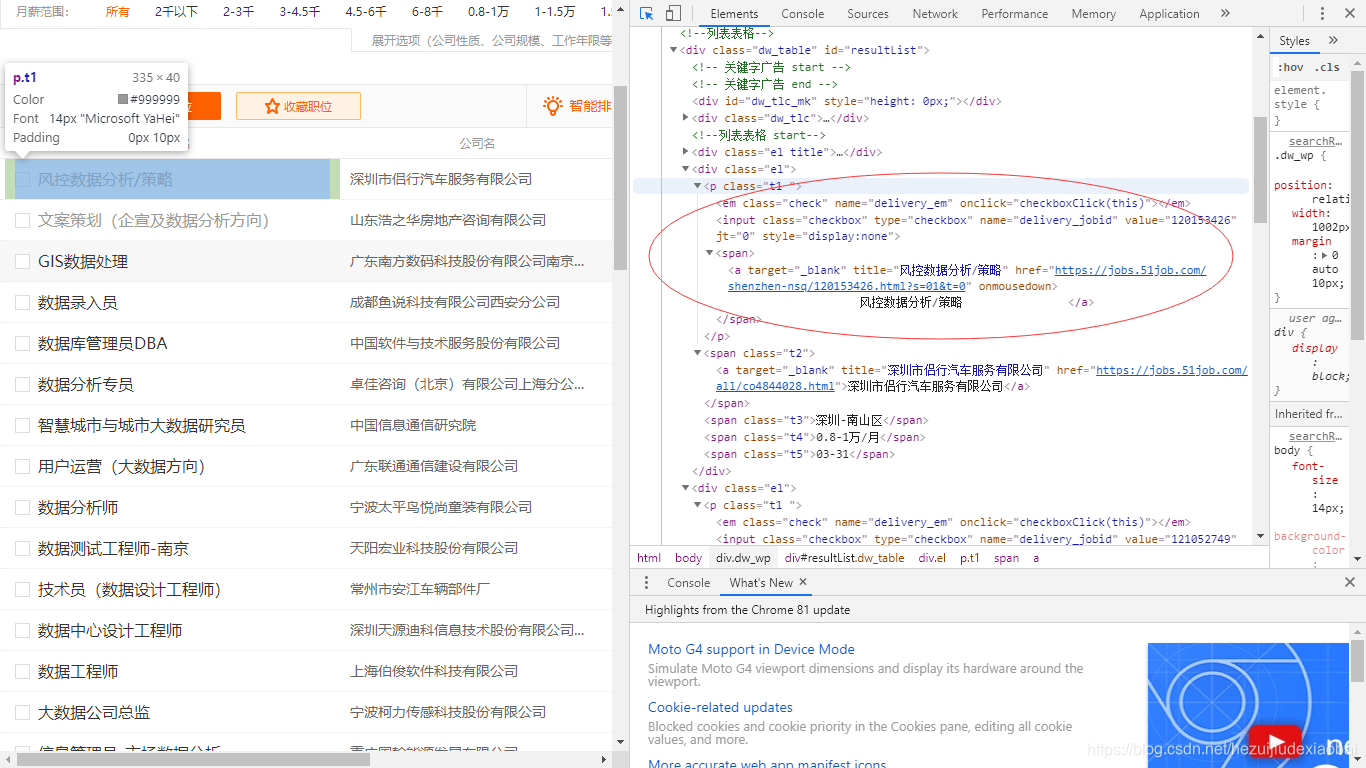
Task: Open the 1-1.5万 salary filter
Action: click(554, 12)
